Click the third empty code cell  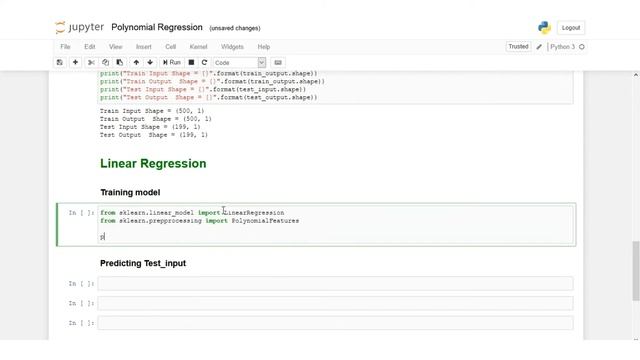tap(336, 323)
